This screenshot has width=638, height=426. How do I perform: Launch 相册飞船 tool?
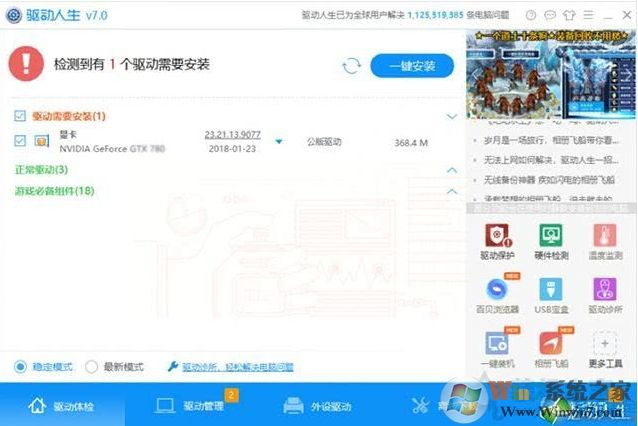551,350
